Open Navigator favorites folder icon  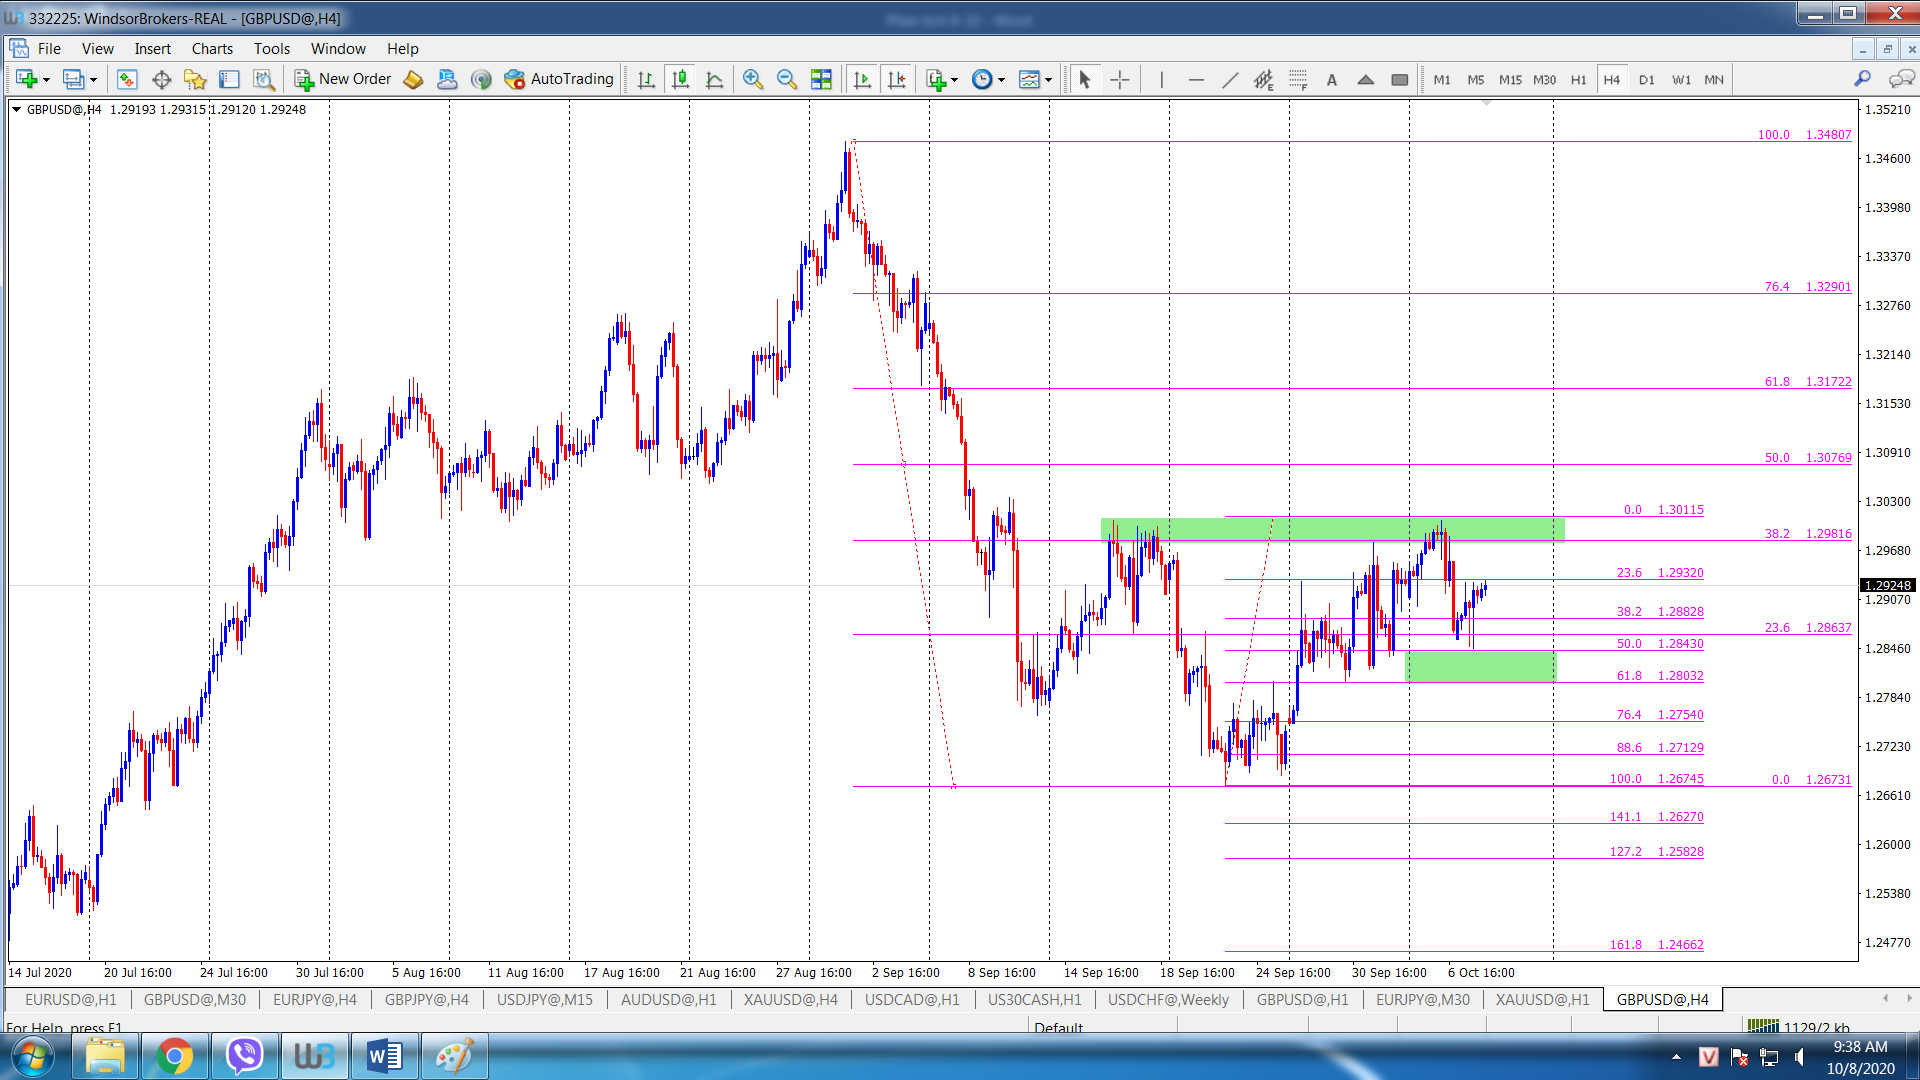coord(195,79)
